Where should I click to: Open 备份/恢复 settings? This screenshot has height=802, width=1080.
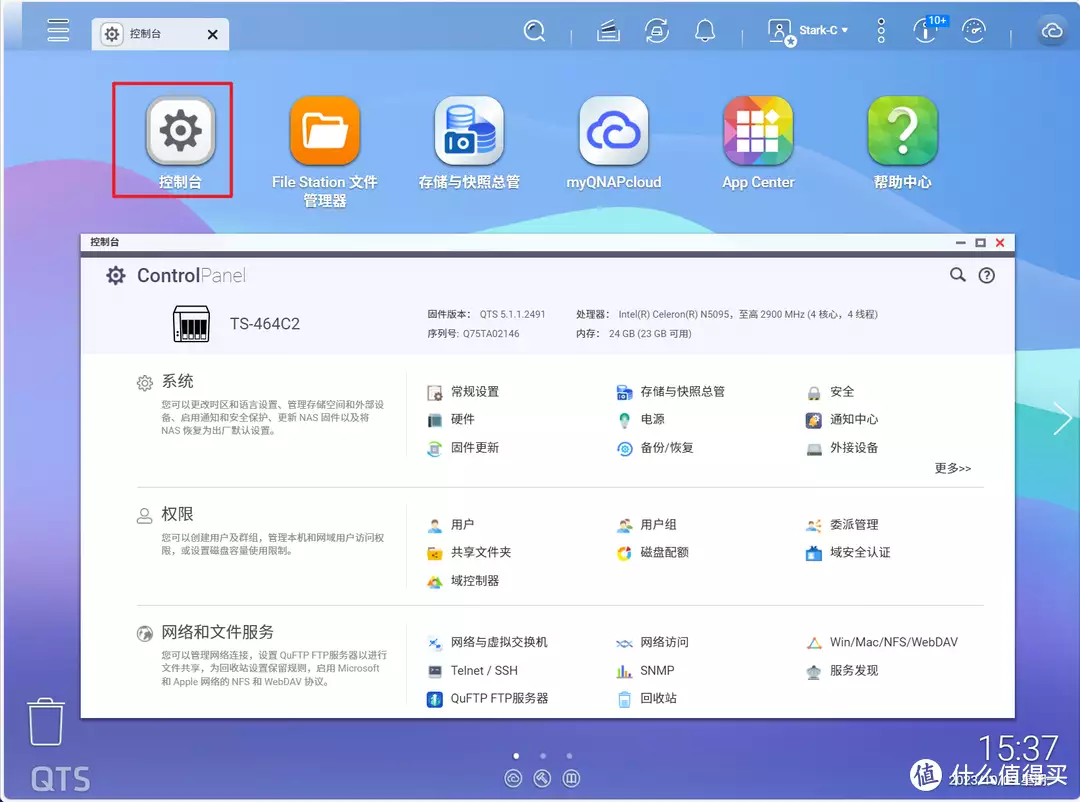pos(655,448)
